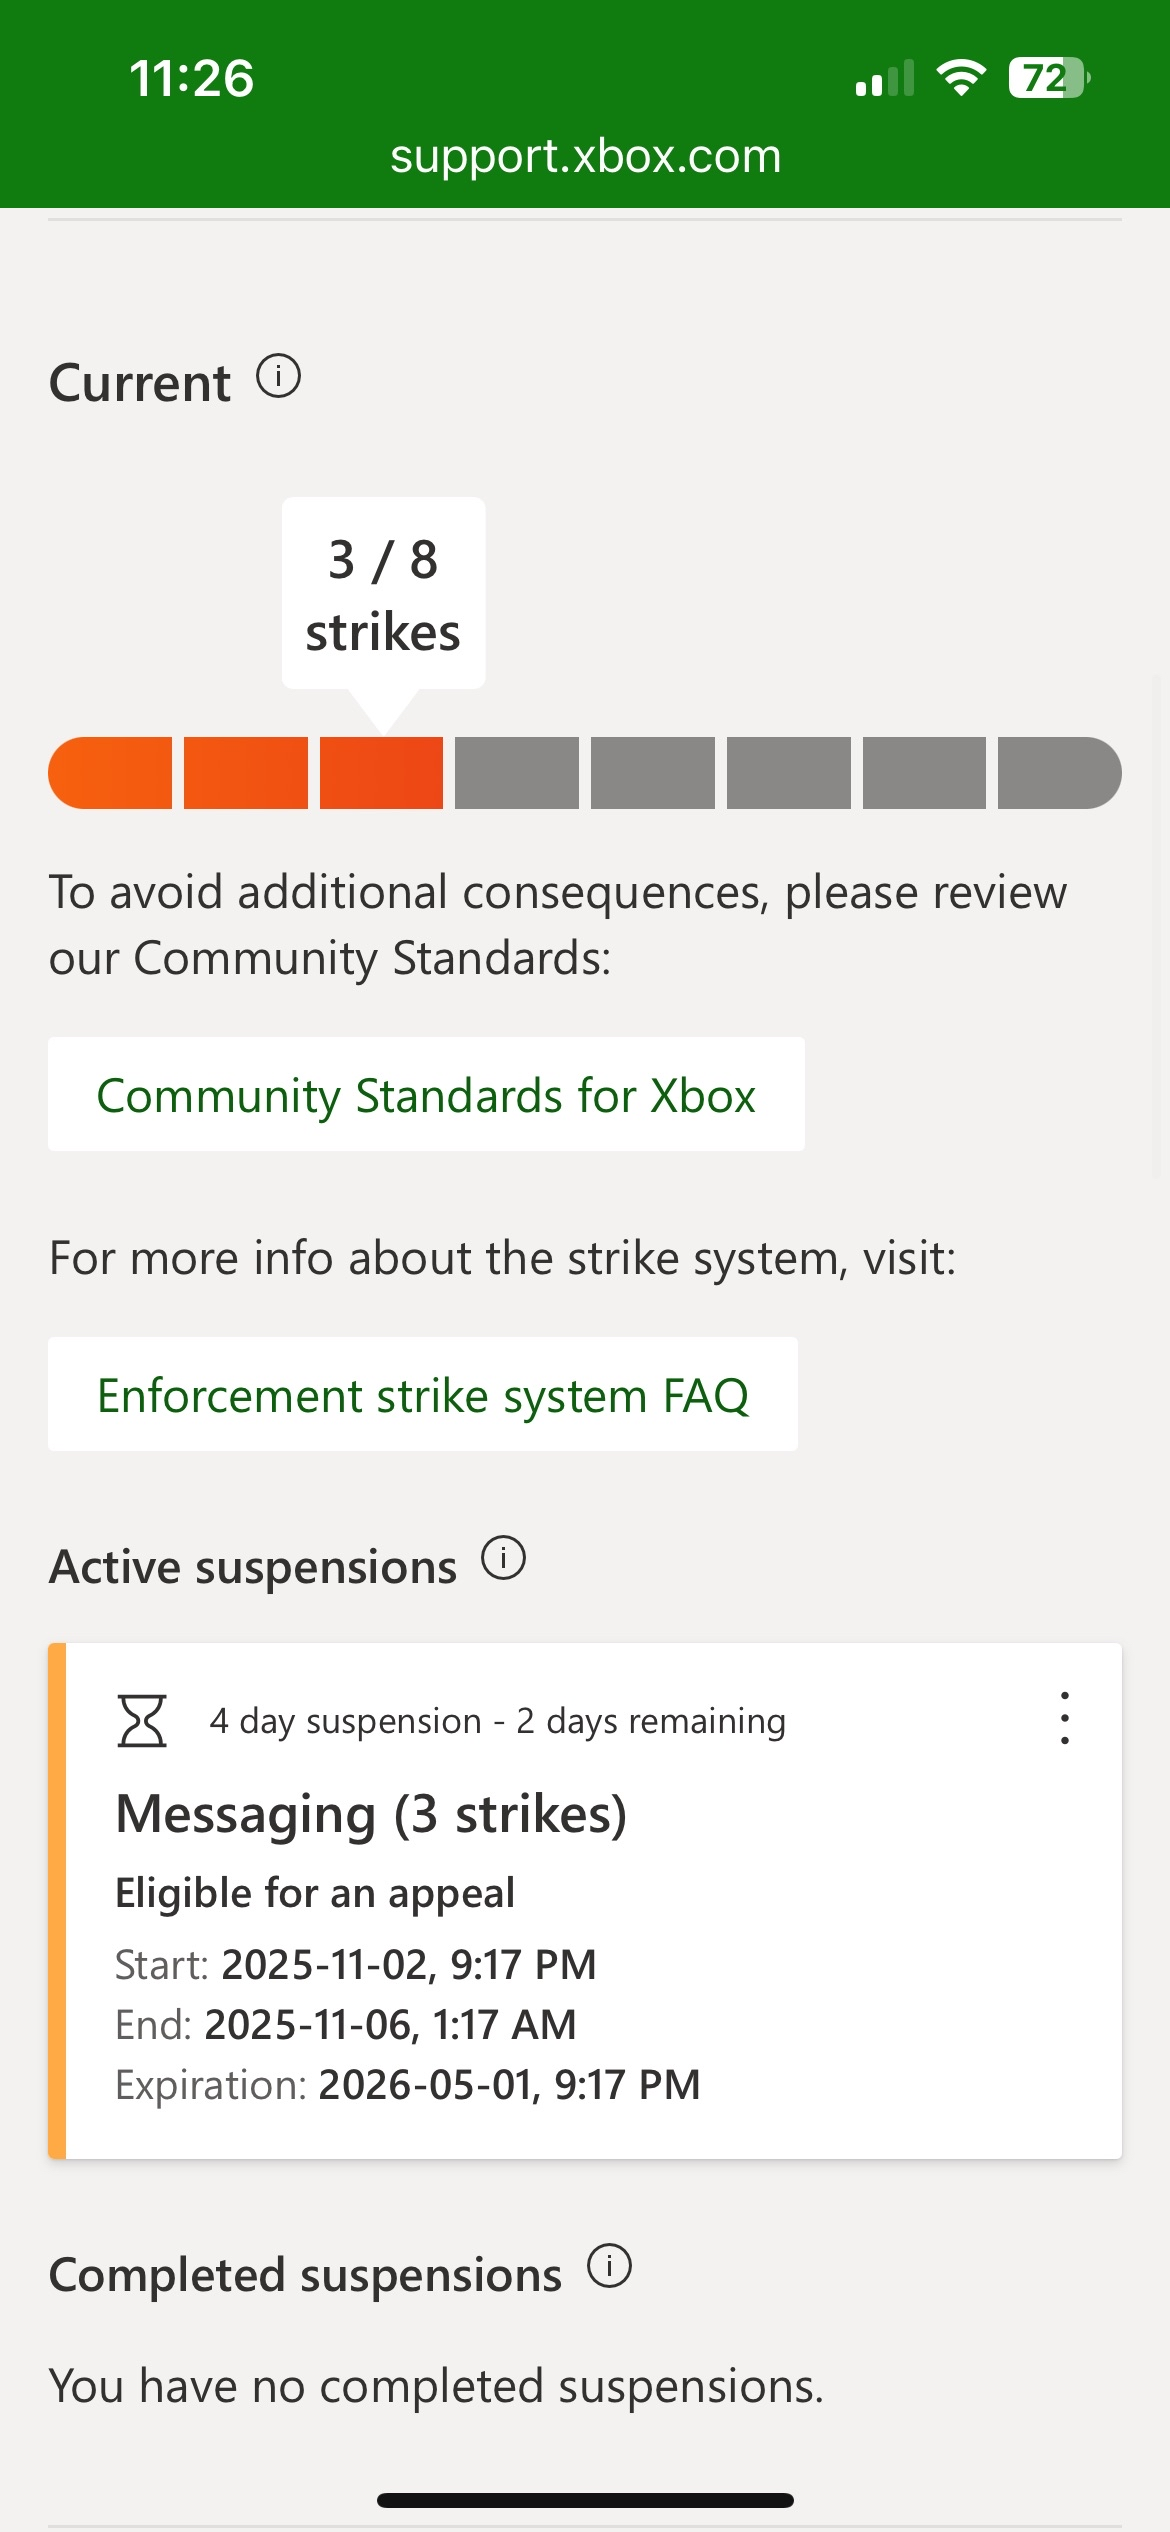Tap the Messaging (3 strikes) heading
Screen dimensions: 1170x2532
(x=371, y=1814)
